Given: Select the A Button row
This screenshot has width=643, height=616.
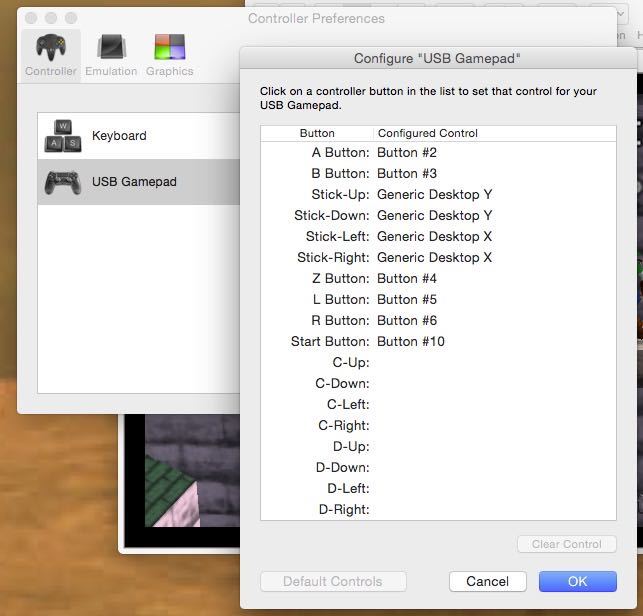Looking at the screenshot, I should (438, 153).
